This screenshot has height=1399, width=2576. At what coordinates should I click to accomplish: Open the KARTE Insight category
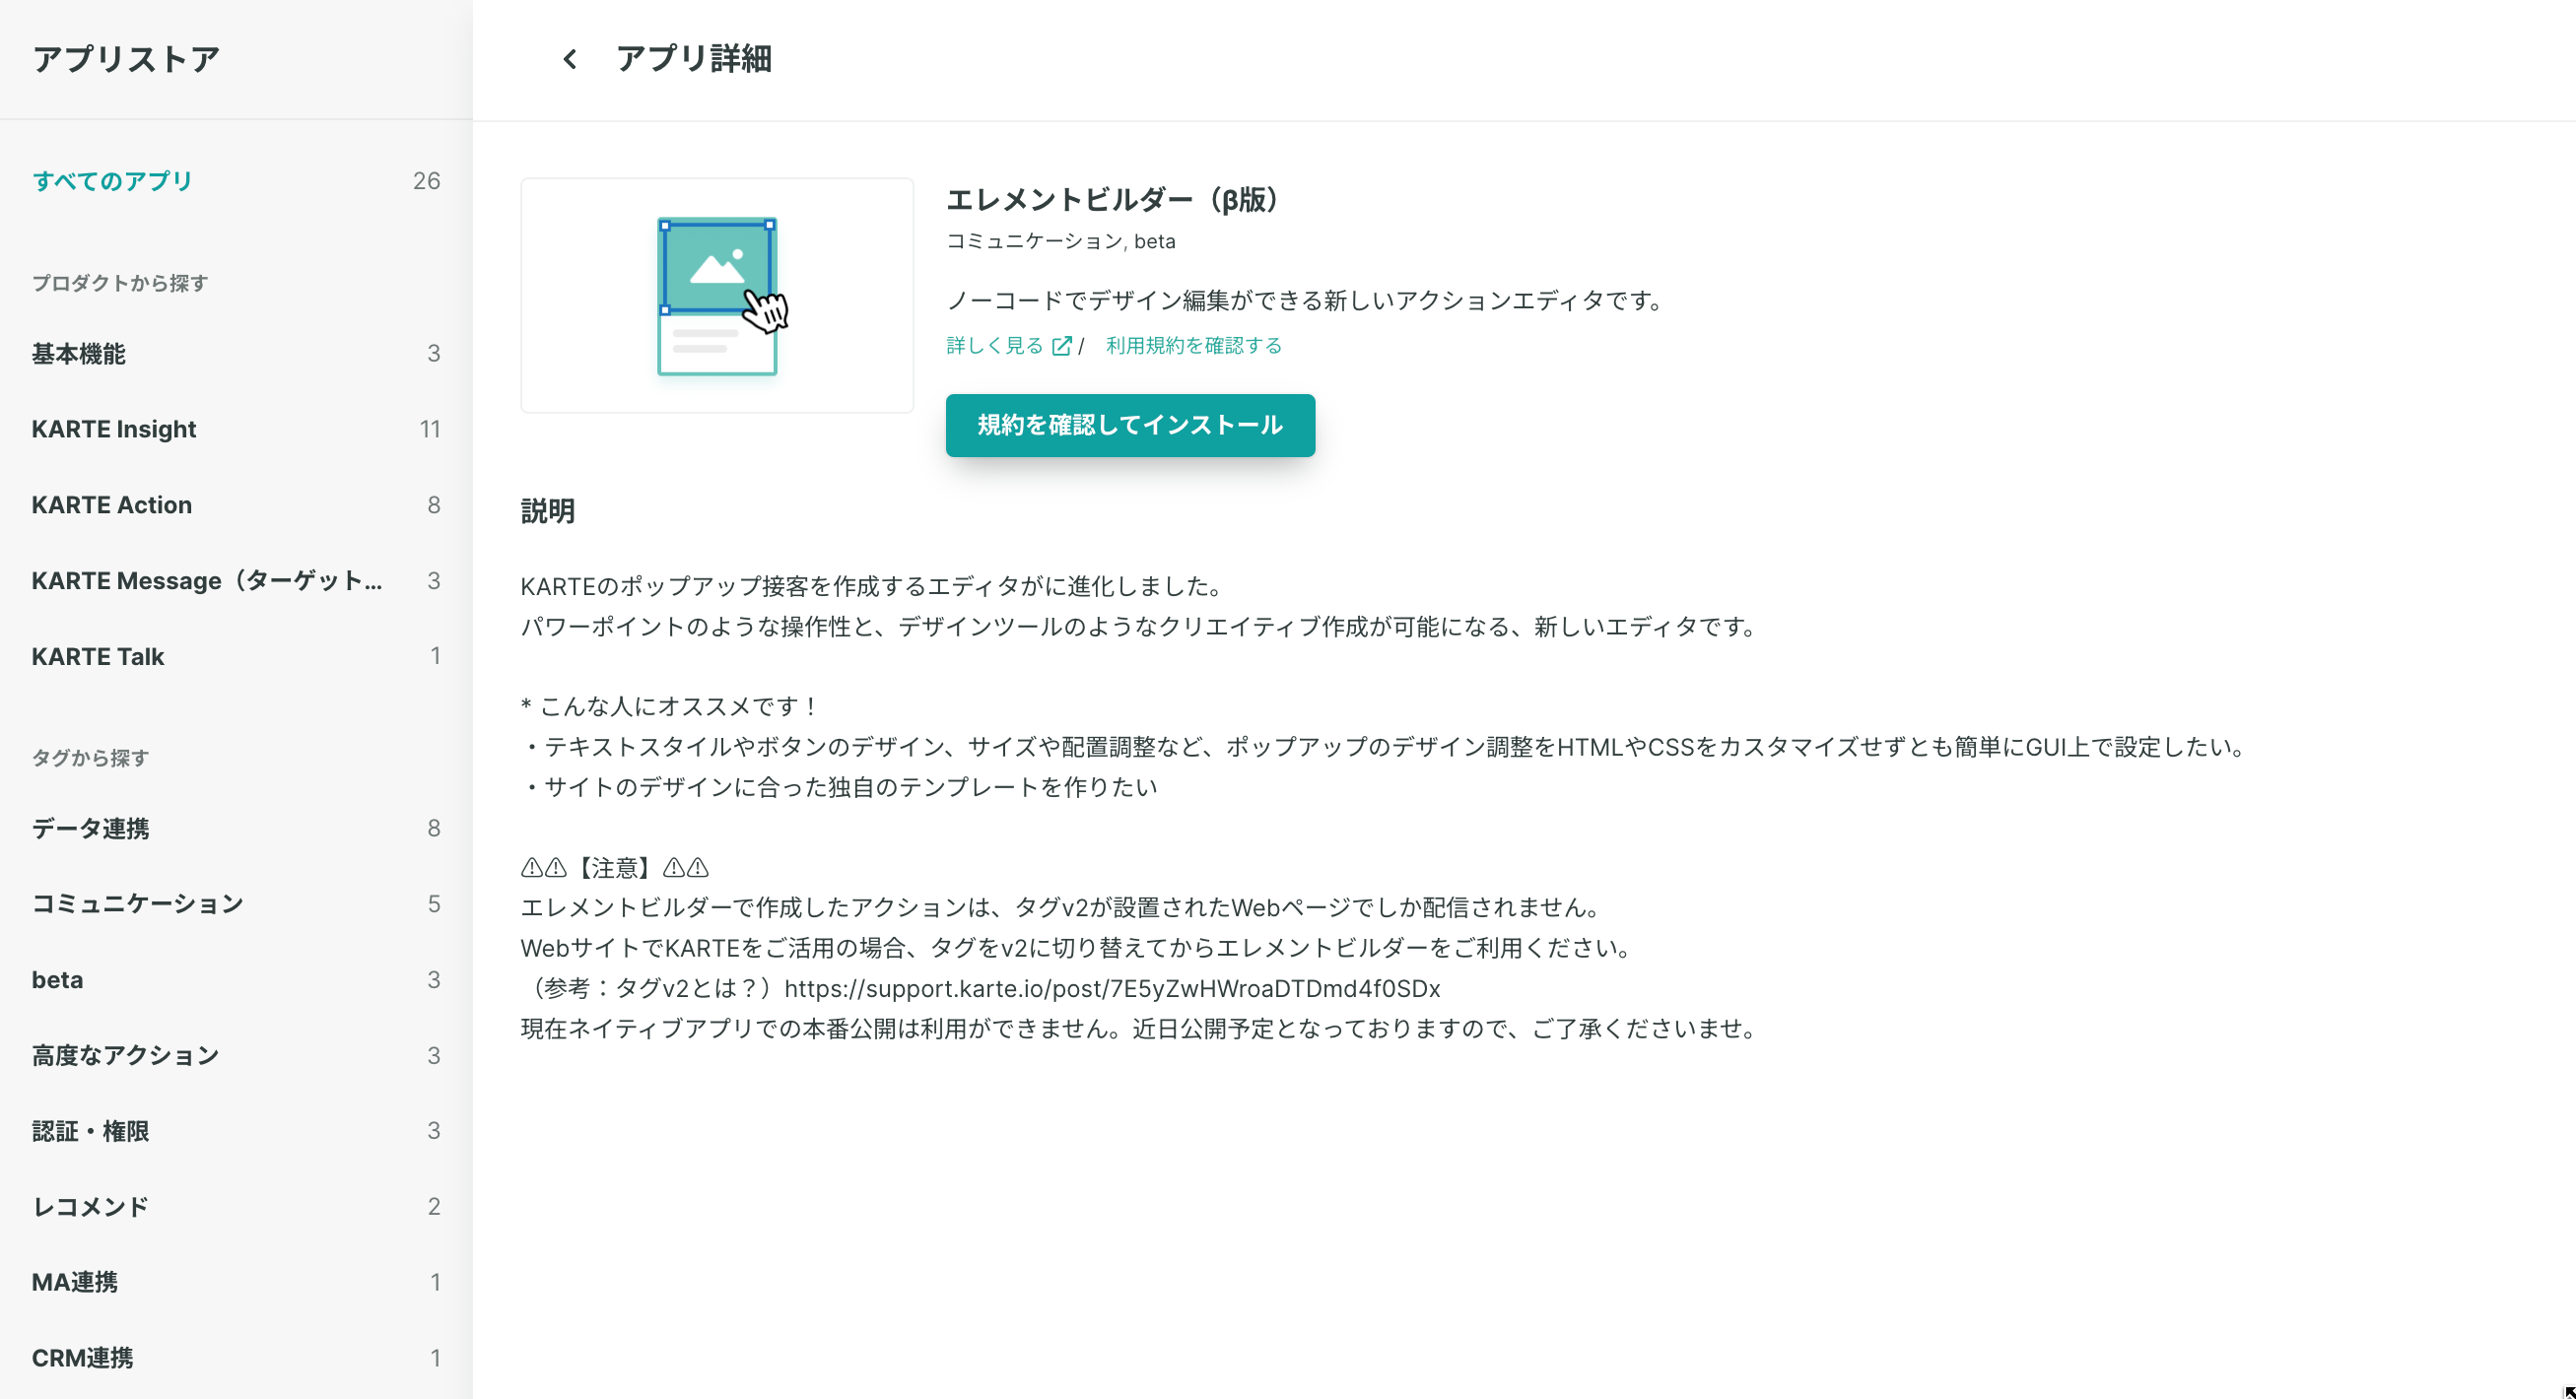tap(113, 429)
